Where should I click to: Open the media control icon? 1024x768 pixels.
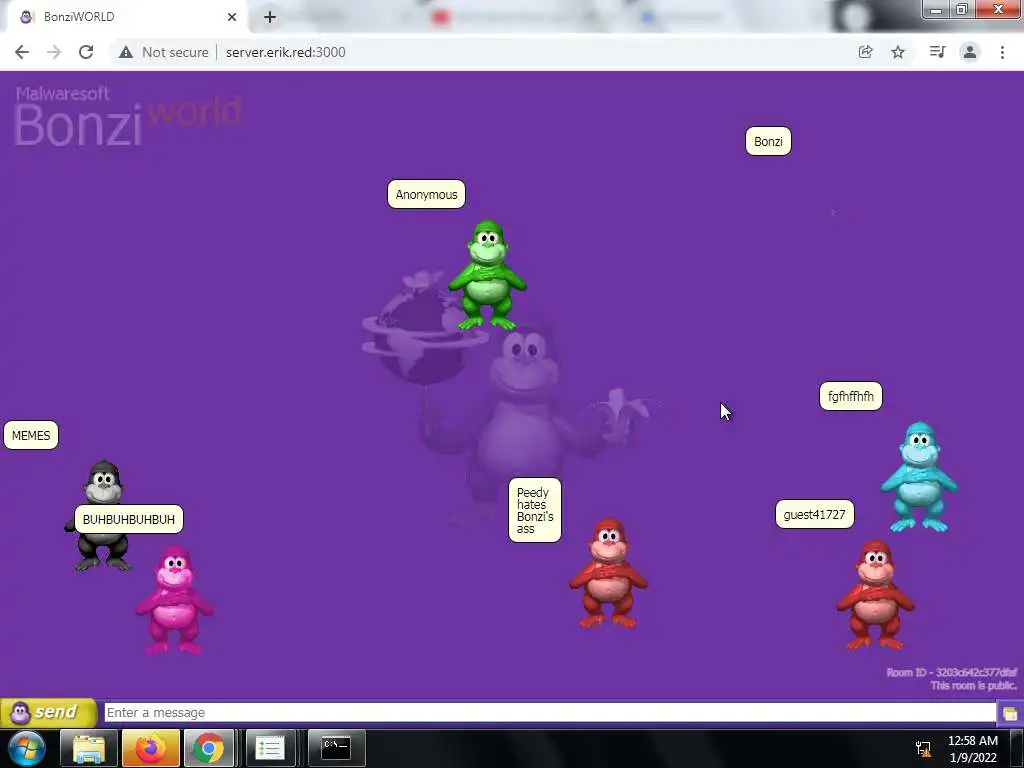tap(937, 52)
